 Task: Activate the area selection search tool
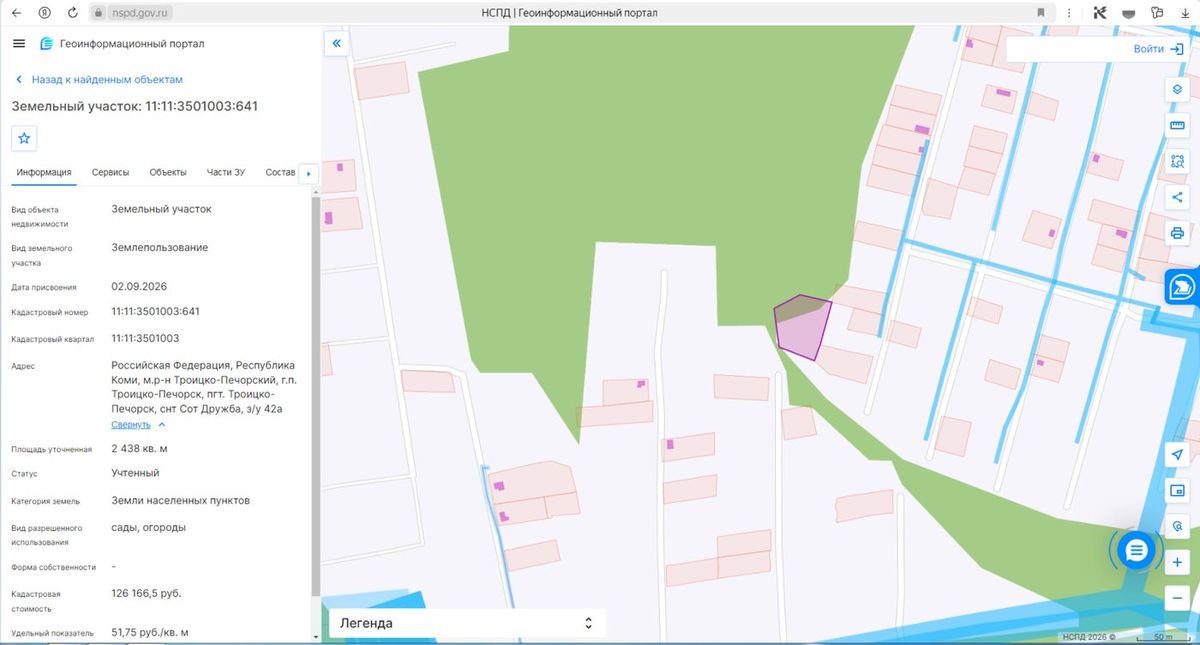(x=1177, y=161)
